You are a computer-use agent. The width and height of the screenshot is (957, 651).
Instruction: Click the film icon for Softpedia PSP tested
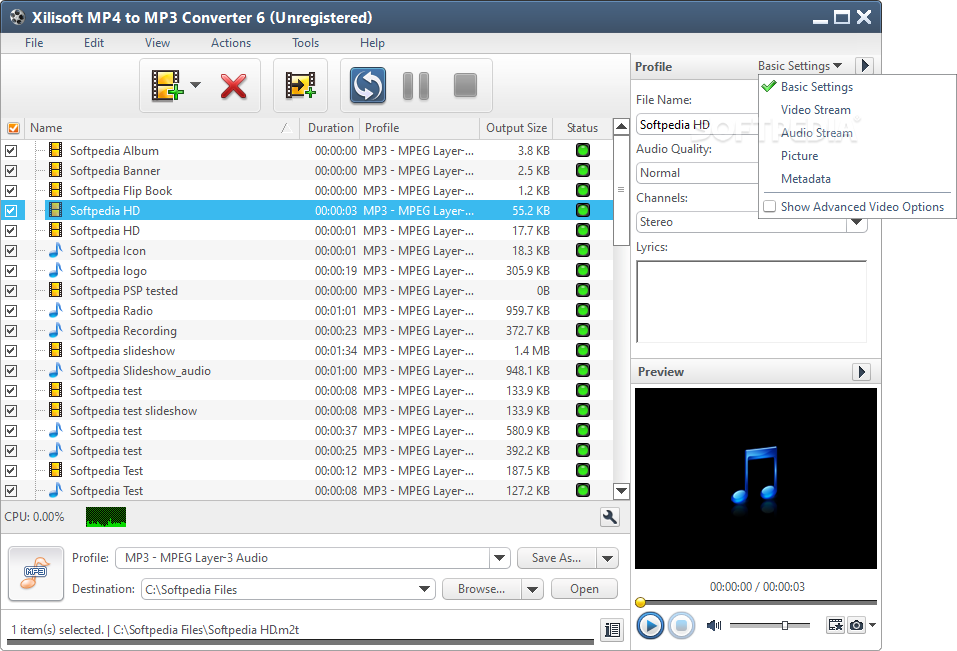point(56,290)
